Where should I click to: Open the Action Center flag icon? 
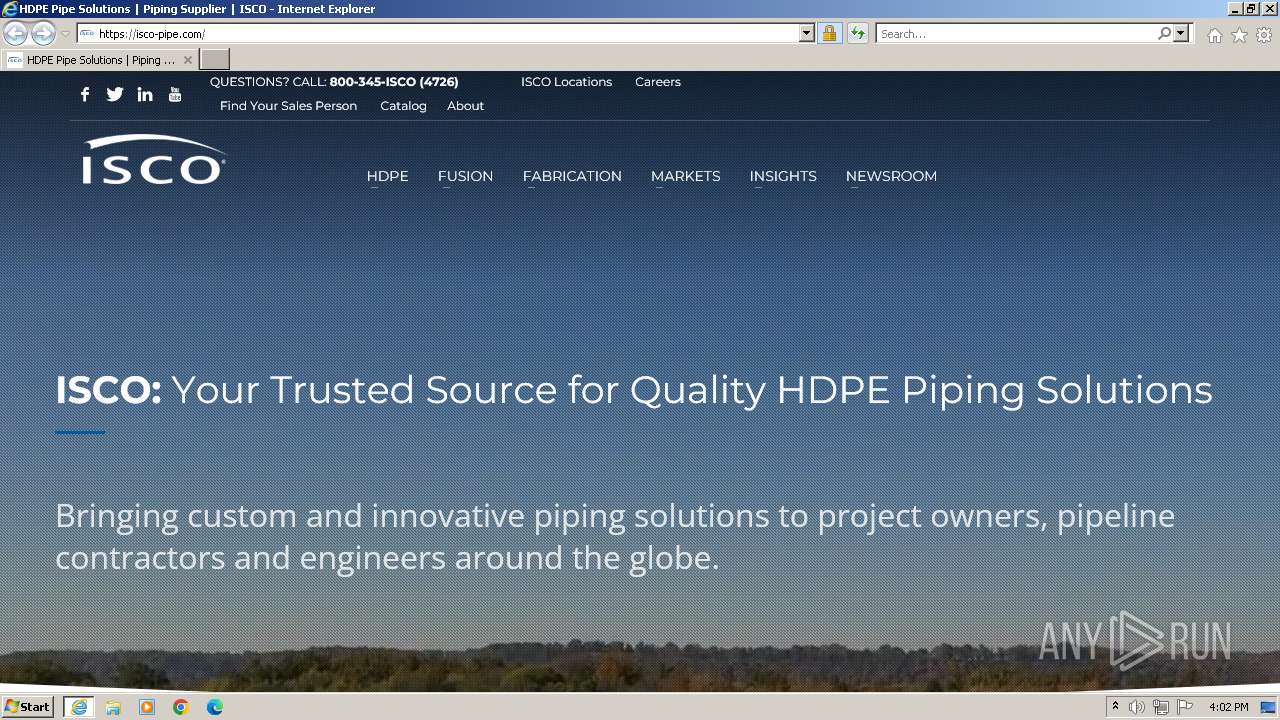1185,707
